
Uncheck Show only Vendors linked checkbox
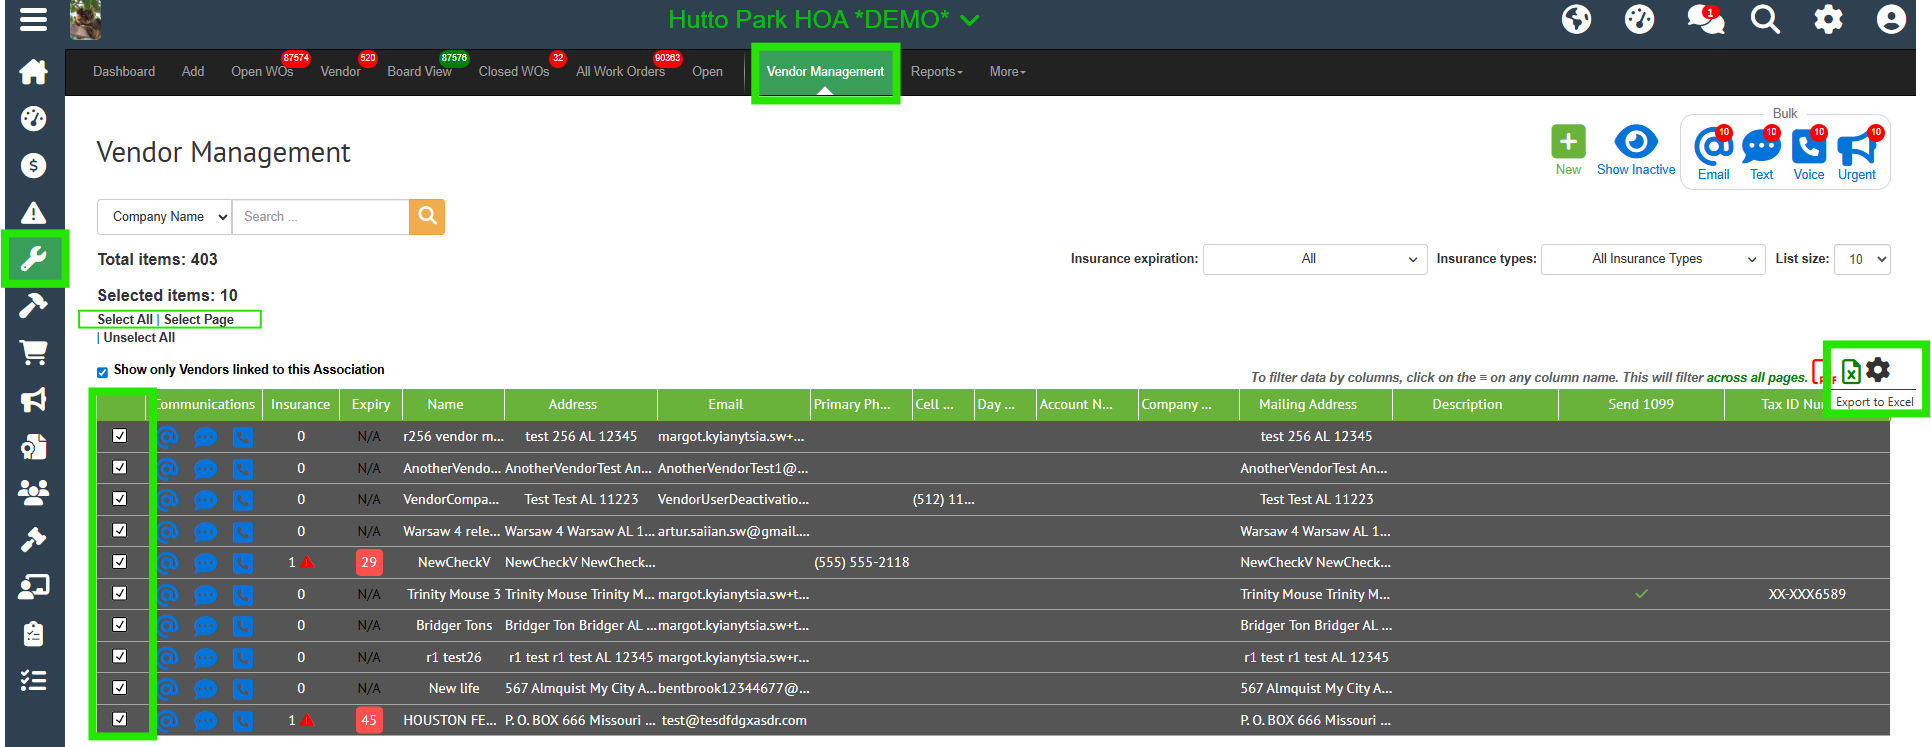click(102, 372)
